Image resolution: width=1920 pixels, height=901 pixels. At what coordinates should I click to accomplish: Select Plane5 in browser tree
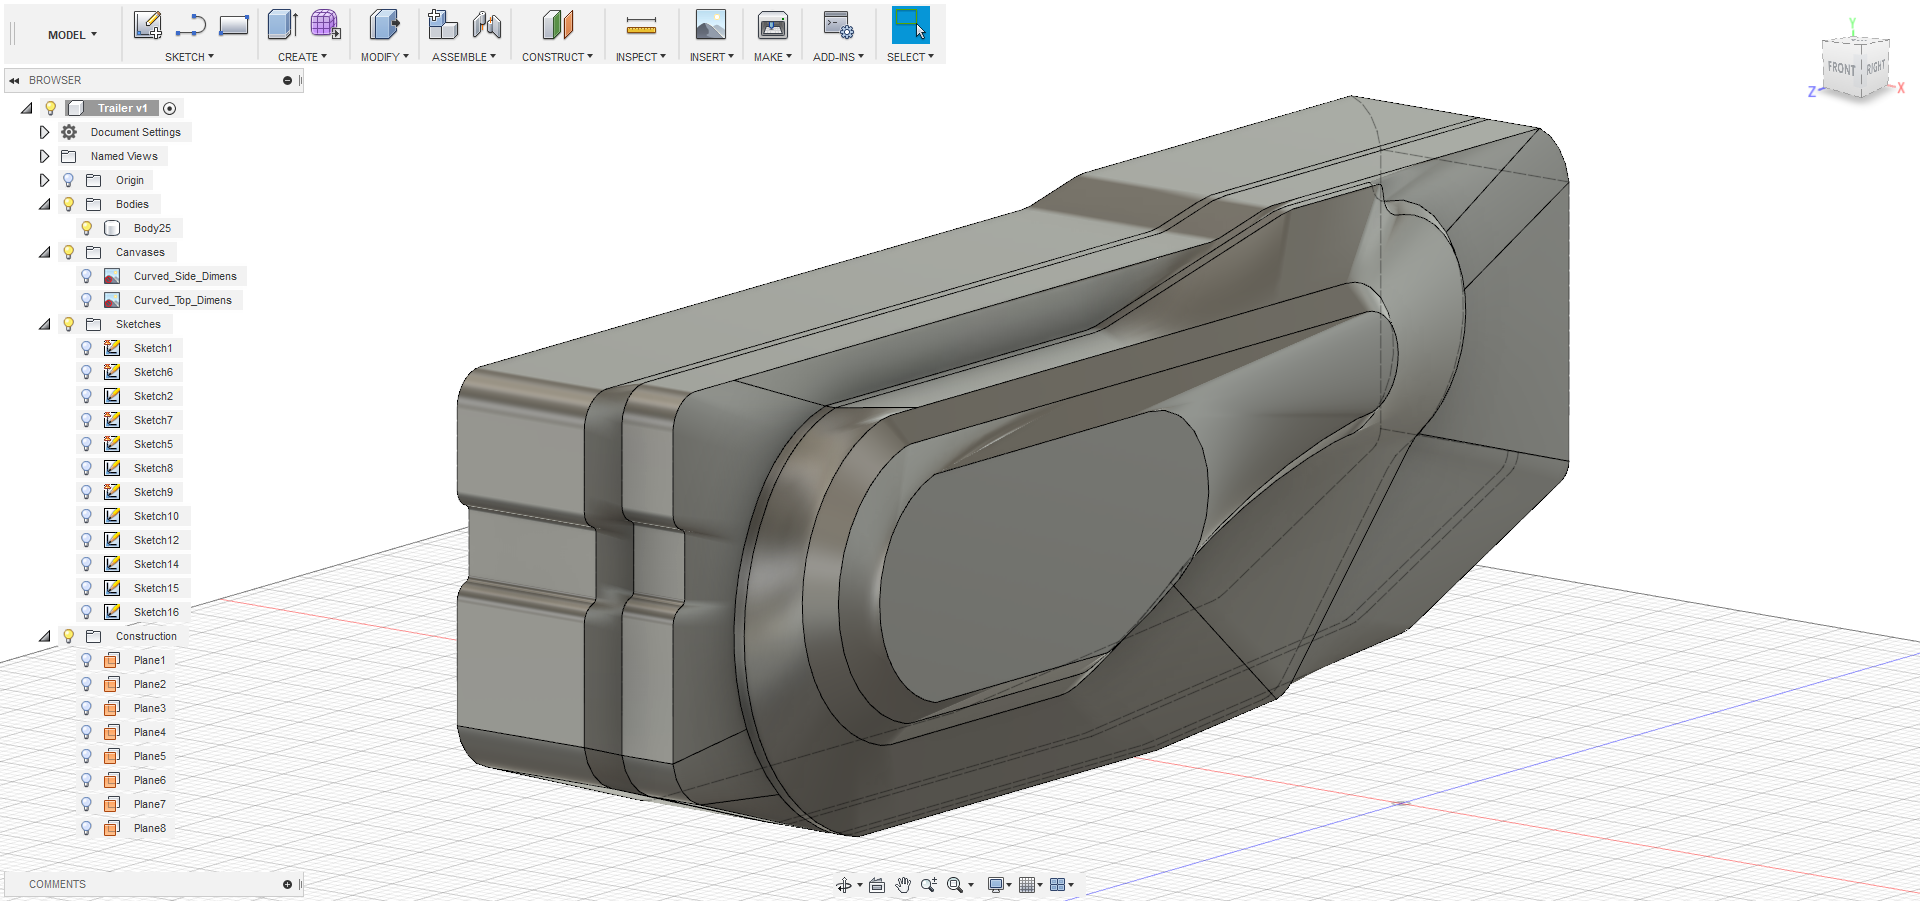tap(150, 756)
